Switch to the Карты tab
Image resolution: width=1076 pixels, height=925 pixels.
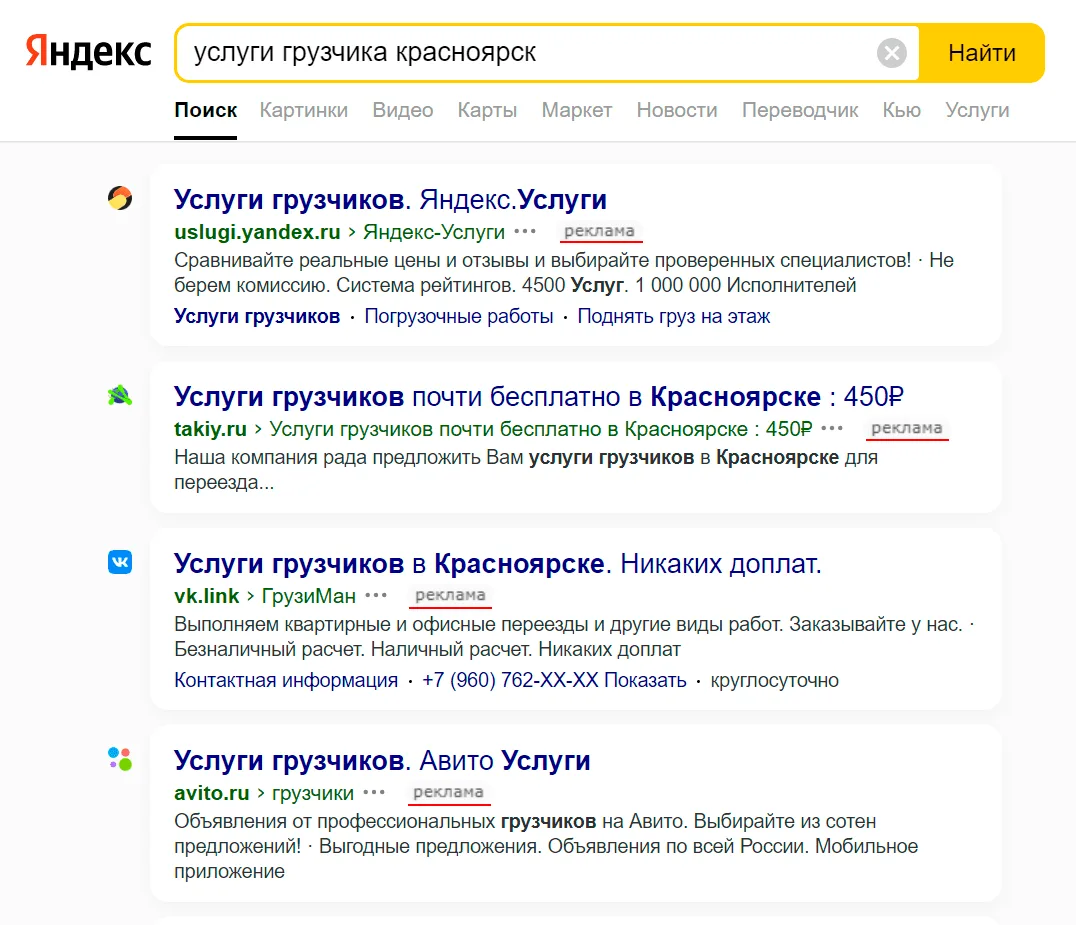(487, 110)
